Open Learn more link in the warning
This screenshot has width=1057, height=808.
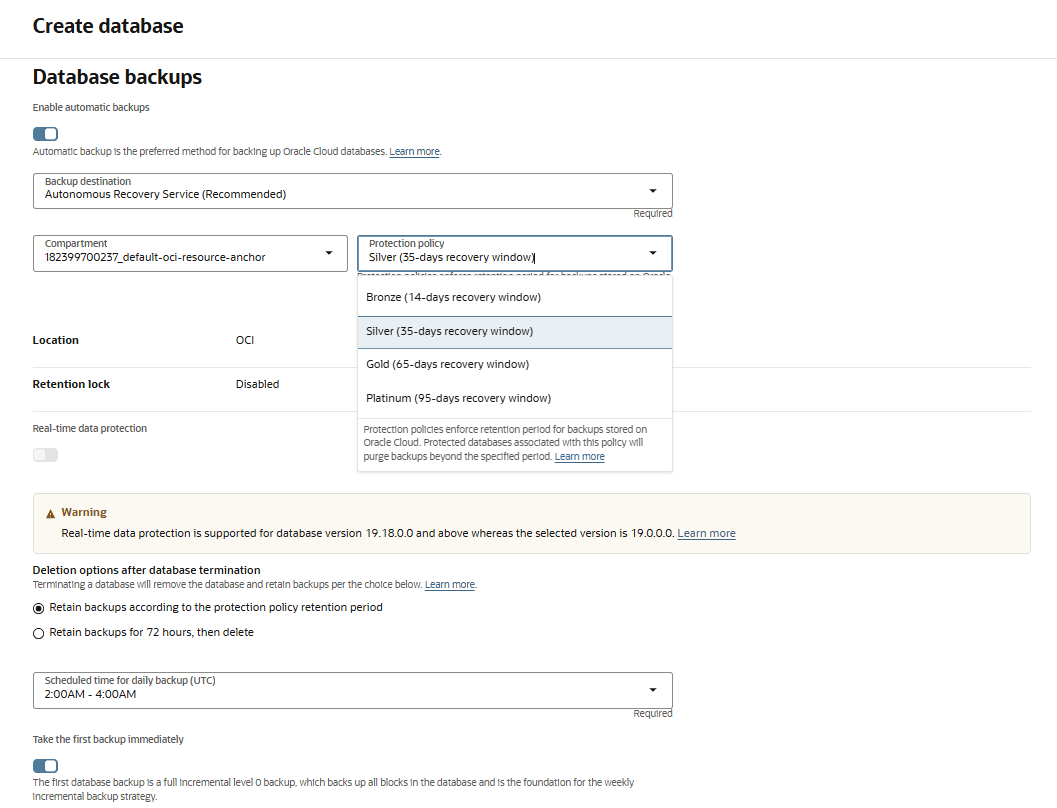tap(706, 534)
